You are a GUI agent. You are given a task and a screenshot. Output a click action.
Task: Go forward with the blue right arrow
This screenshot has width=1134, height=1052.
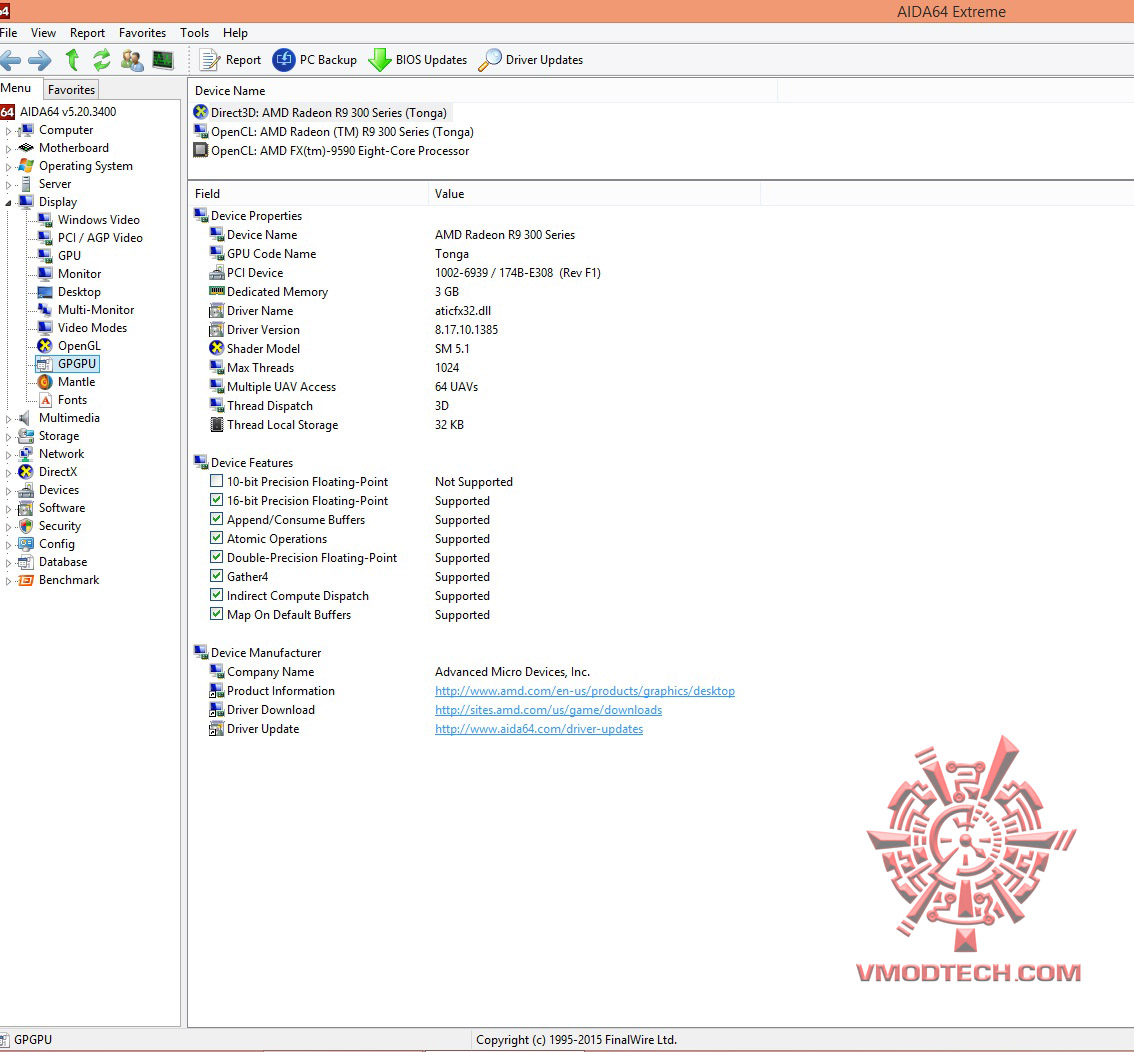point(40,60)
